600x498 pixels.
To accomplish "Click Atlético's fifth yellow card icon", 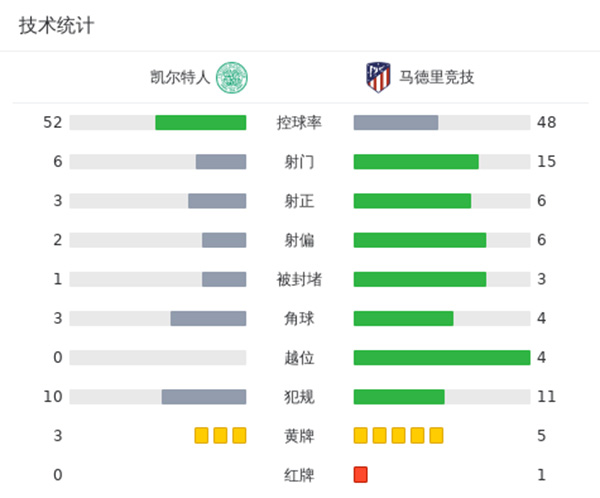I will (436, 435).
